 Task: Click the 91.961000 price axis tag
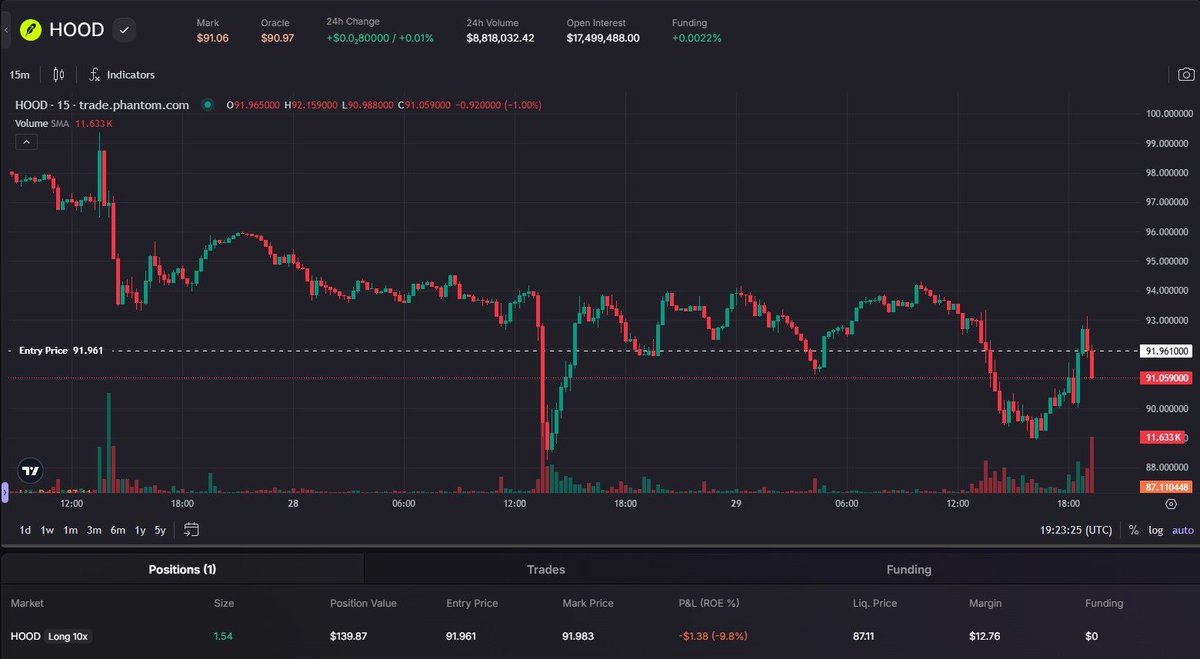[x=1166, y=351]
